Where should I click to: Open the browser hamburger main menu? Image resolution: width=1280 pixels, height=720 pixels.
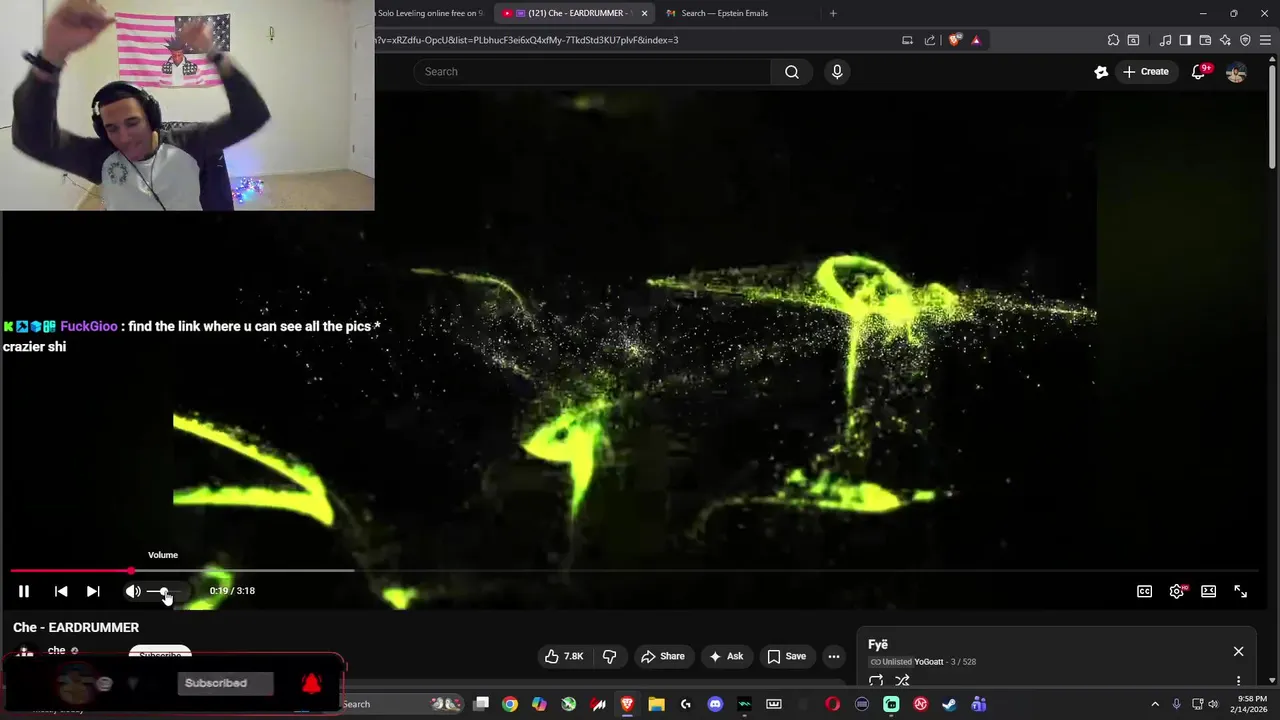point(1266,40)
